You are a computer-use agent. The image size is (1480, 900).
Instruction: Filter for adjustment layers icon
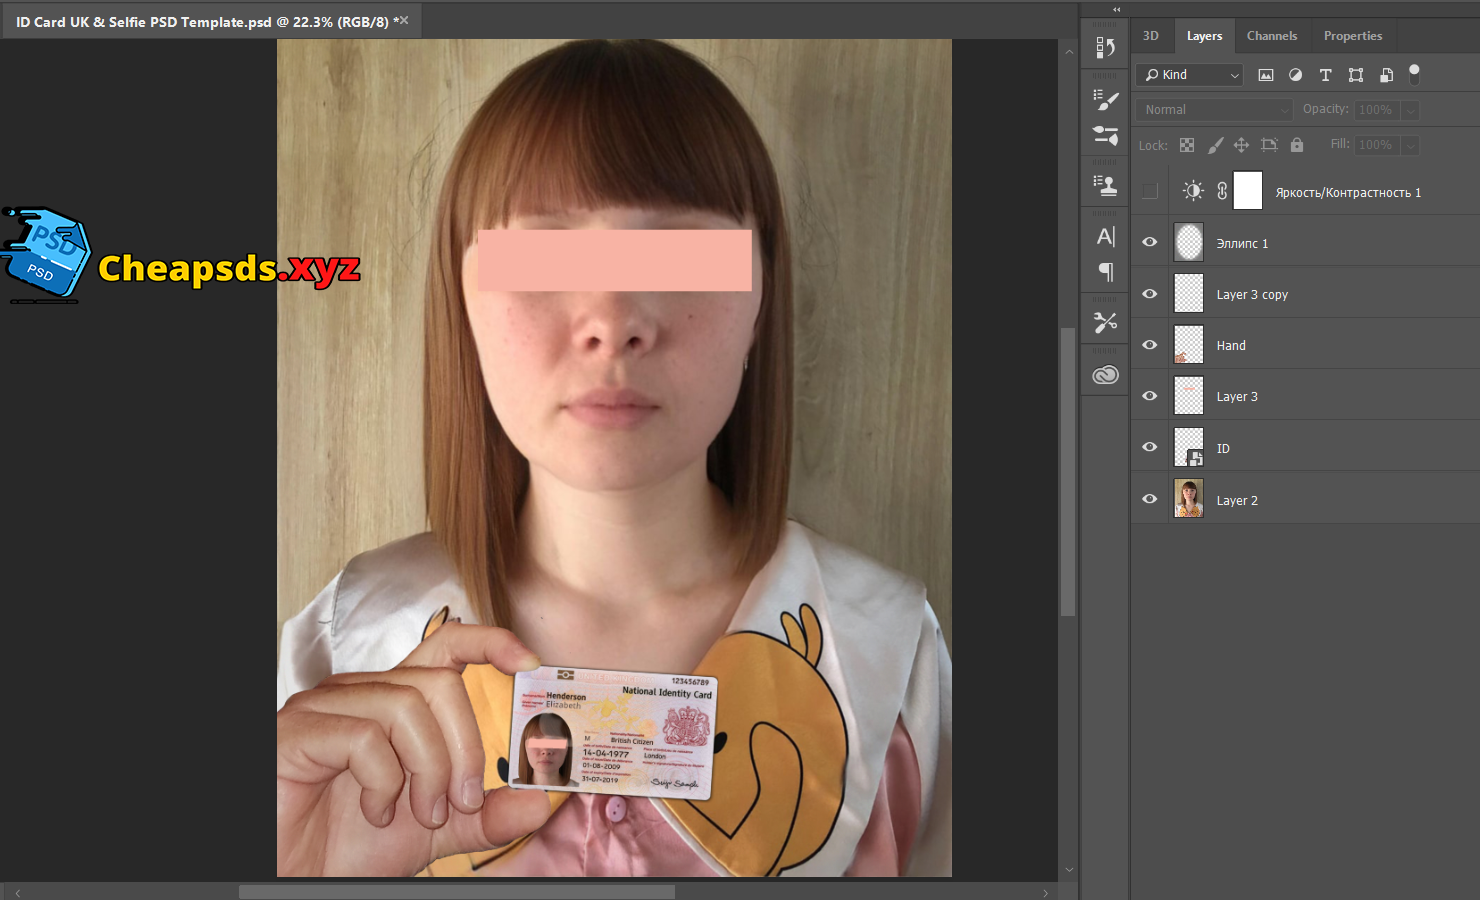[1295, 75]
